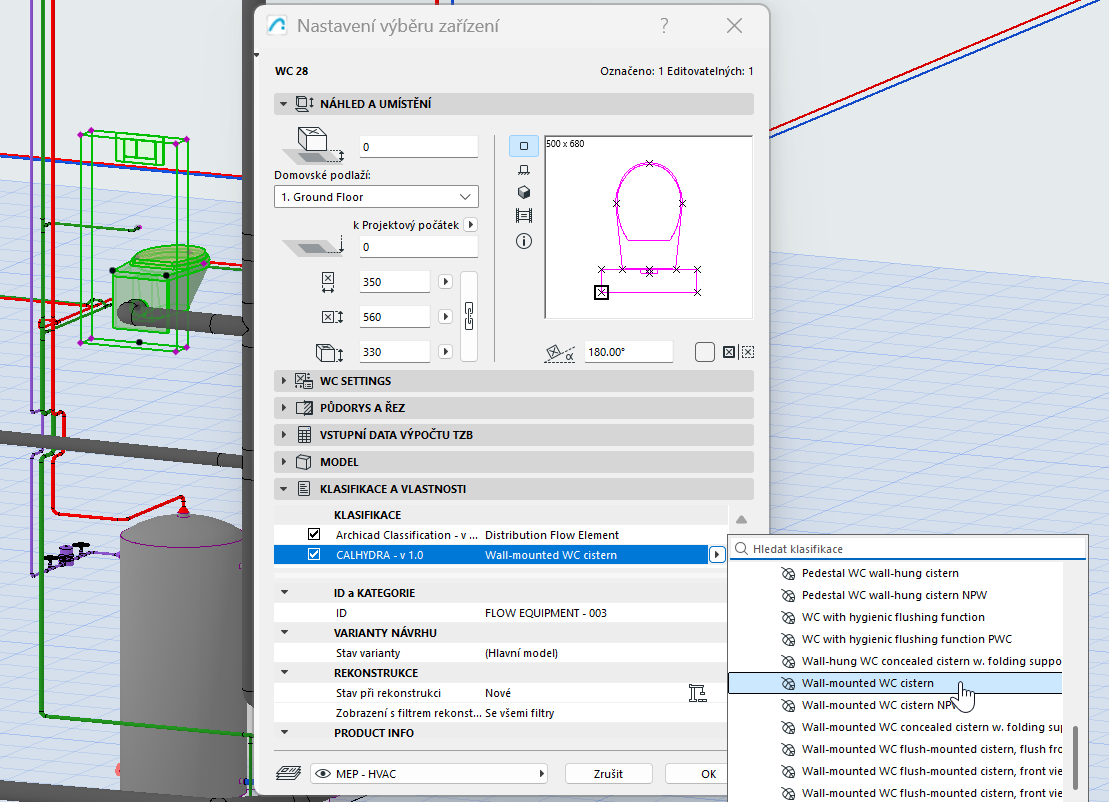Click the OK button
The height and width of the screenshot is (802, 1109).
click(x=708, y=773)
